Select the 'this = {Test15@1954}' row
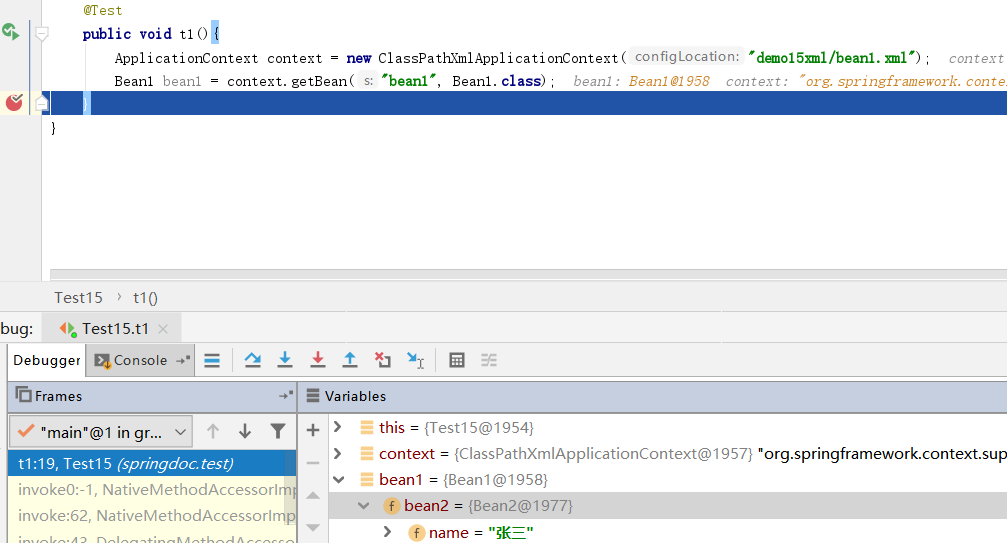The height and width of the screenshot is (543, 1007). coord(668,427)
